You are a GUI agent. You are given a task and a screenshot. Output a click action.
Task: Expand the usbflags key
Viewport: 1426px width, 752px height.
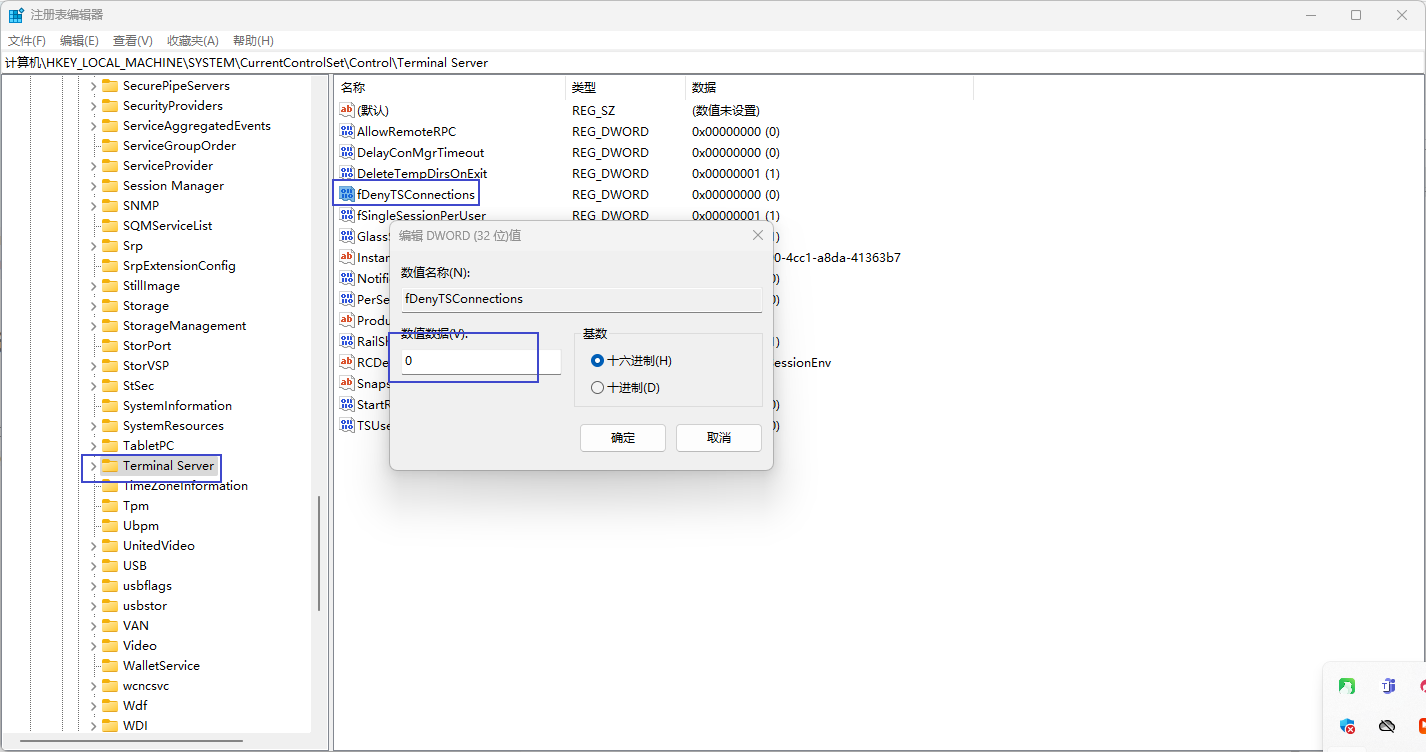point(93,585)
